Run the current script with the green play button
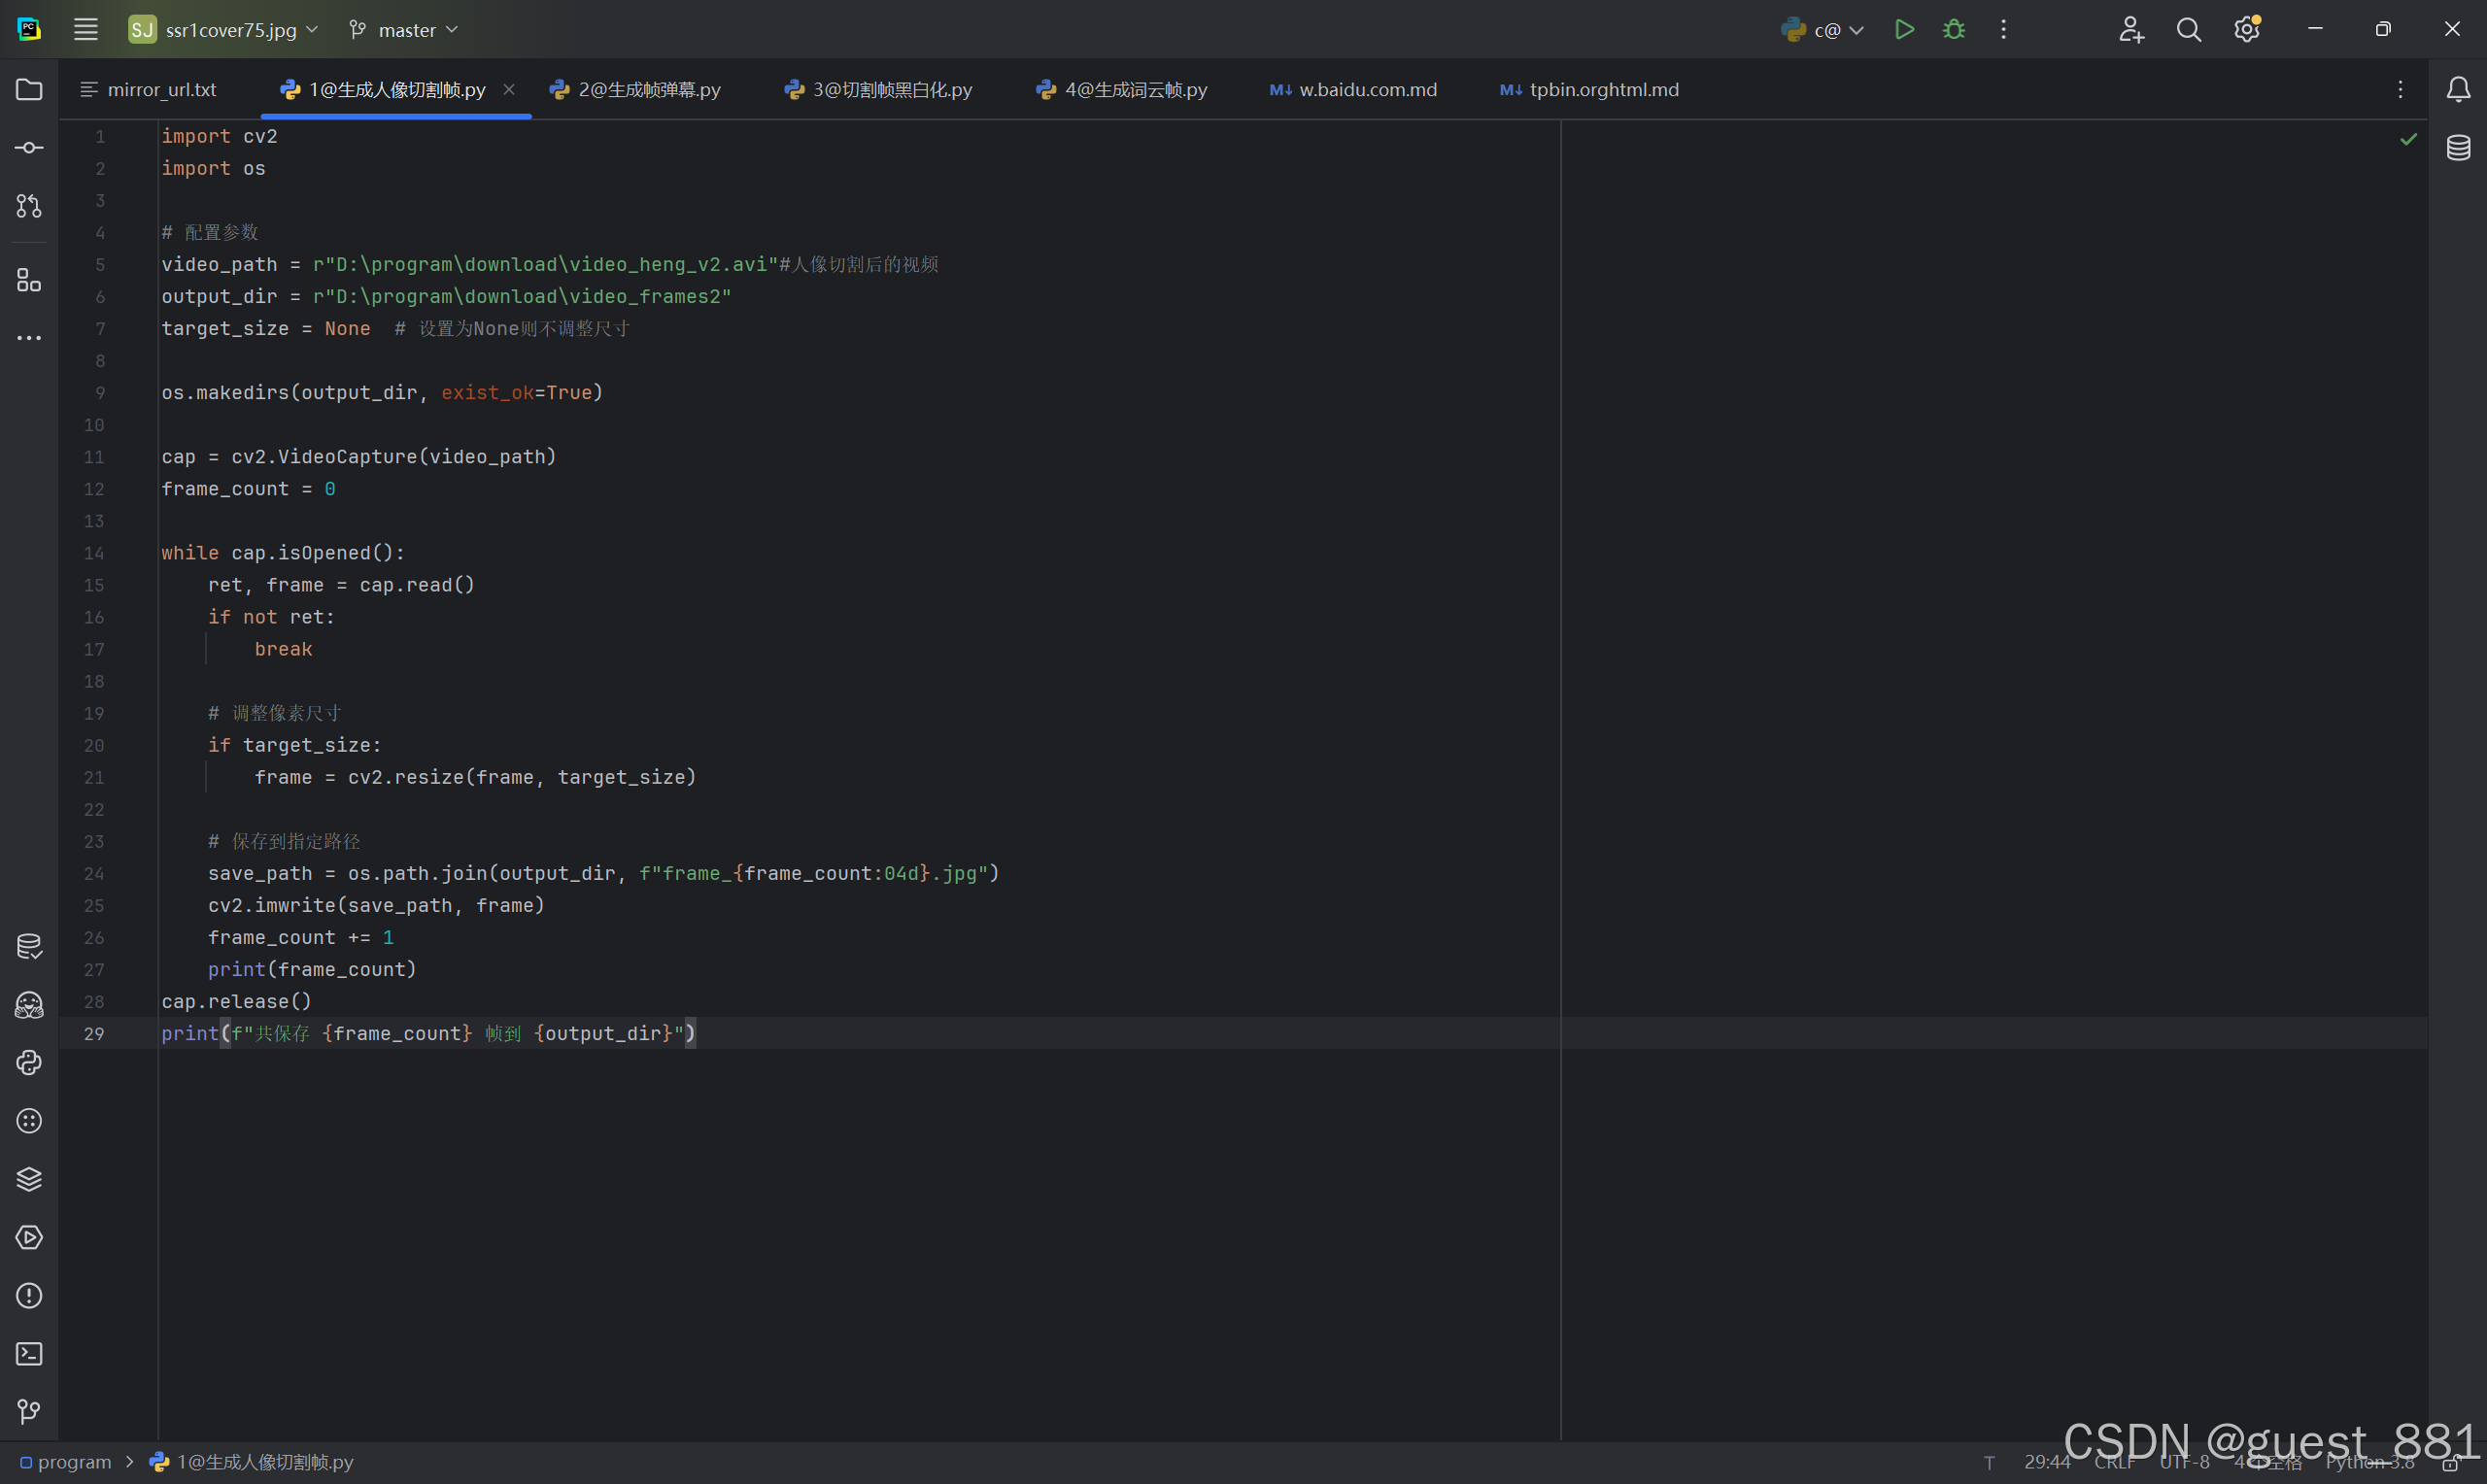 [x=1904, y=30]
